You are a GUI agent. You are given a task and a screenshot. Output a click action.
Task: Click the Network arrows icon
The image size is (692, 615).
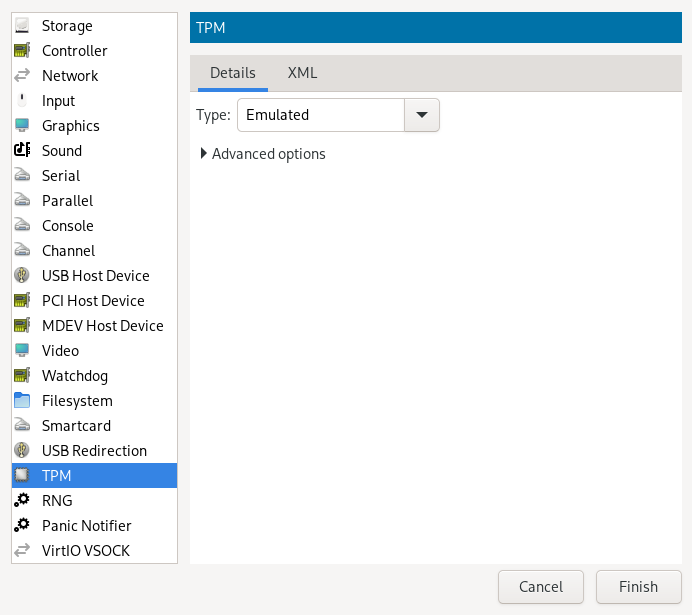point(22,76)
